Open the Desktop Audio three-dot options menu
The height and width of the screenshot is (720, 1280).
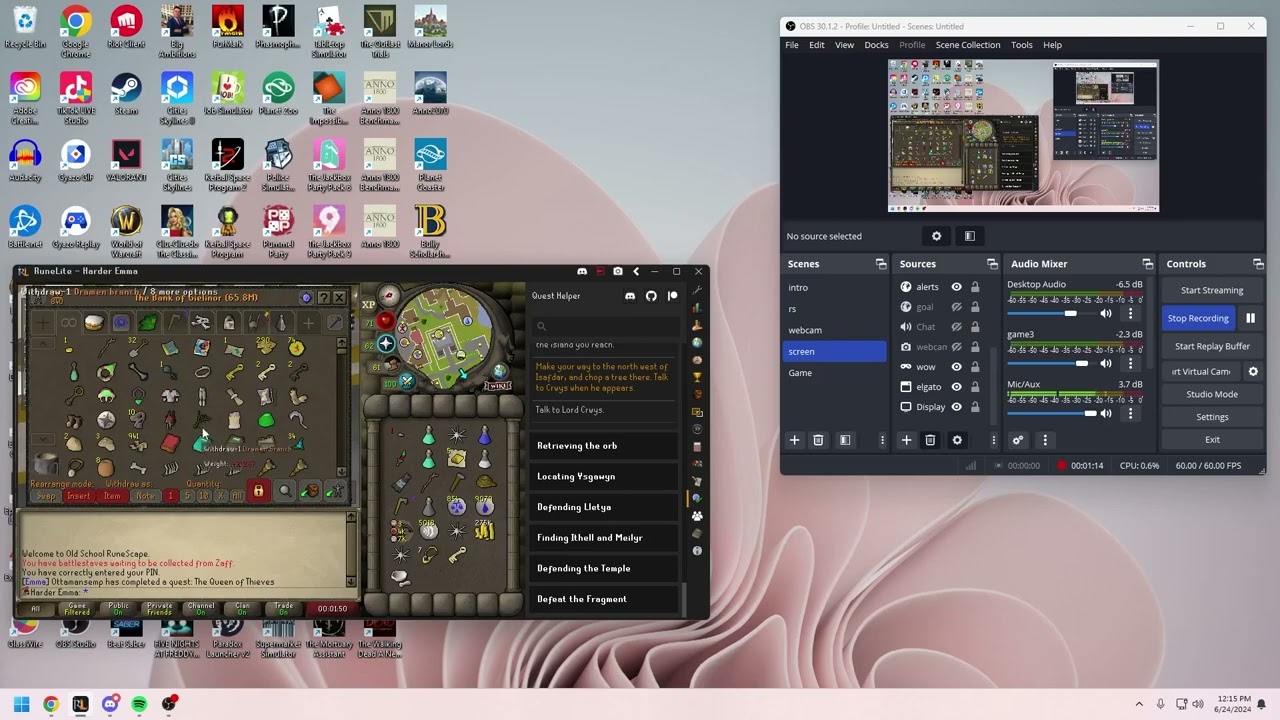tap(1131, 314)
